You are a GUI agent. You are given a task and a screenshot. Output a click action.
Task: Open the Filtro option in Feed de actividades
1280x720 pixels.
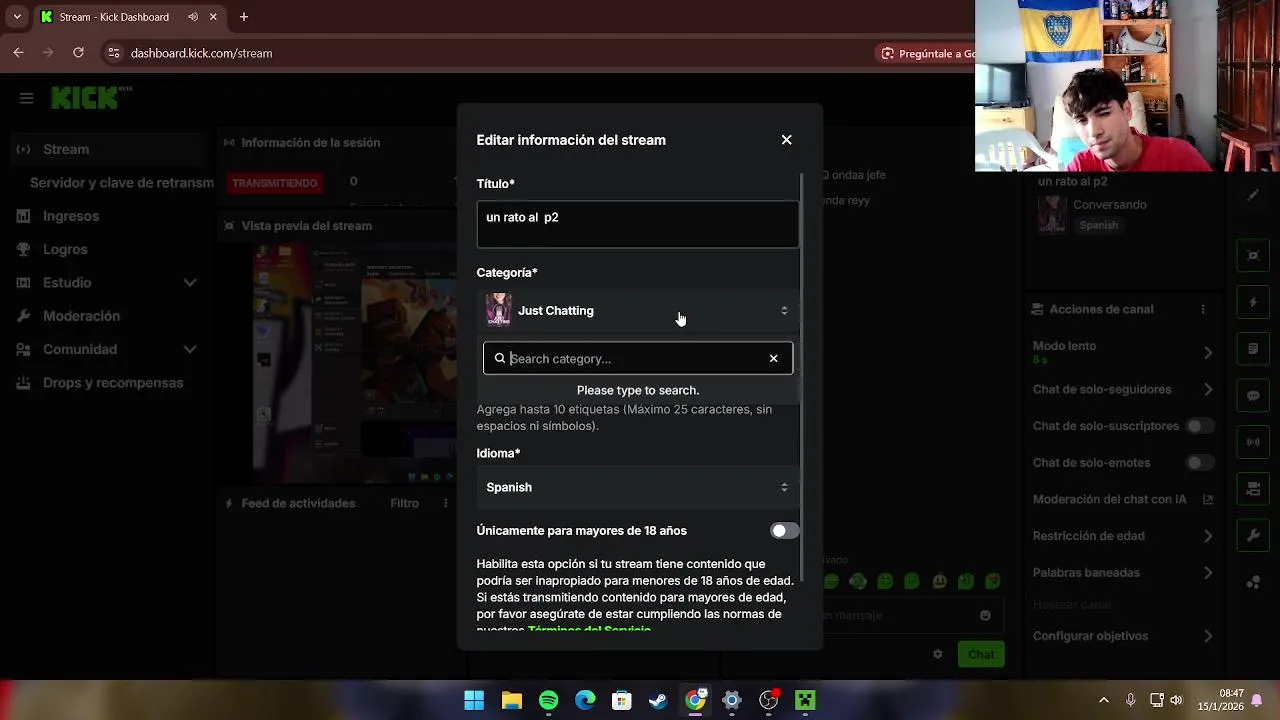pos(404,503)
